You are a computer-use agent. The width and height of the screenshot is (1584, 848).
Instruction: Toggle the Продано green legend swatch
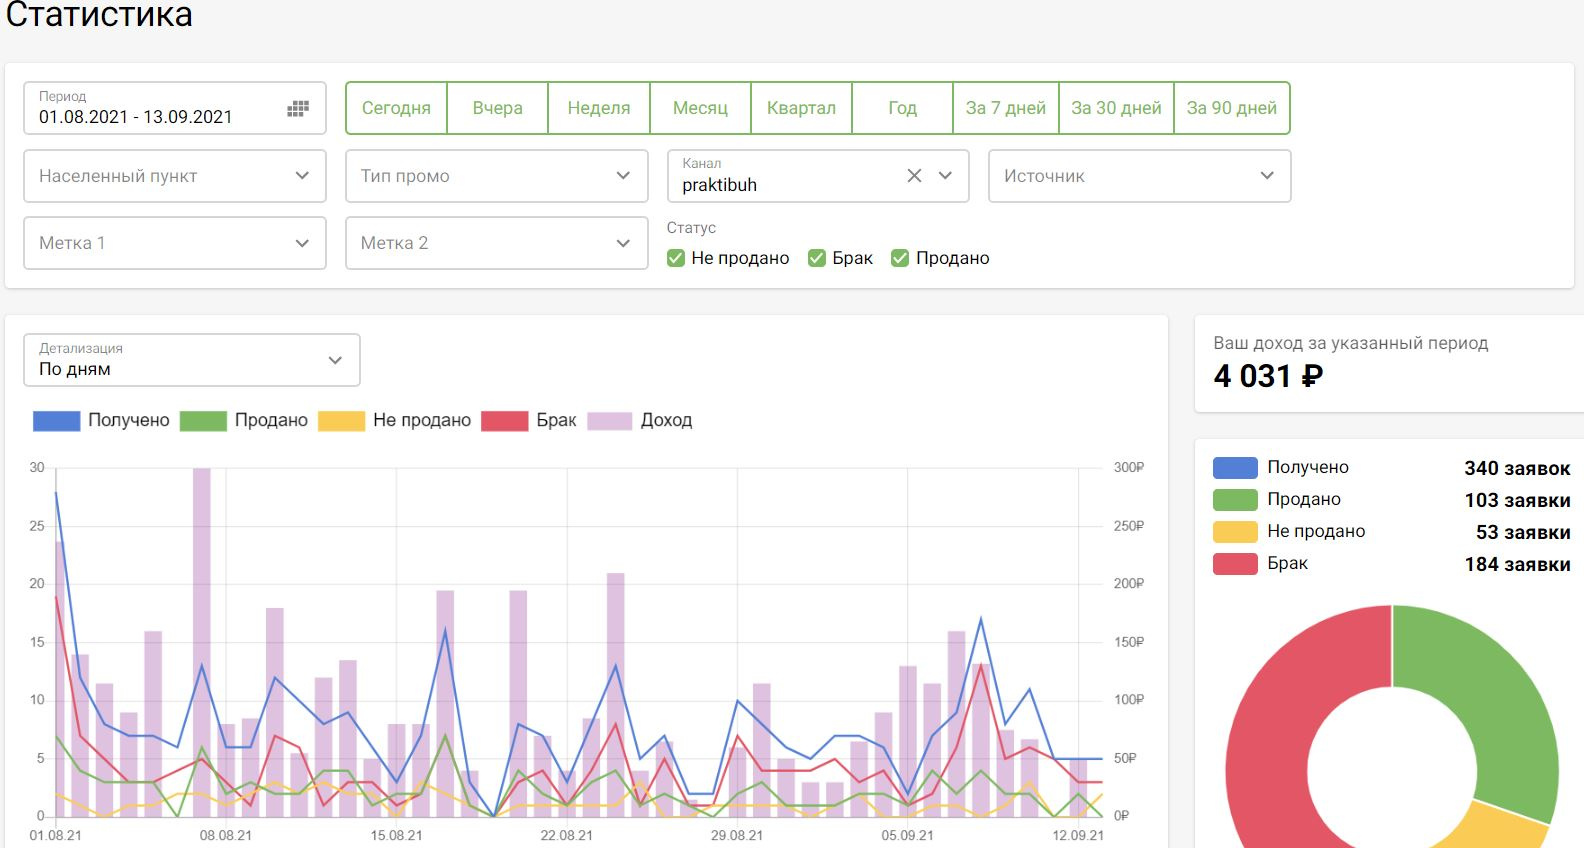203,421
